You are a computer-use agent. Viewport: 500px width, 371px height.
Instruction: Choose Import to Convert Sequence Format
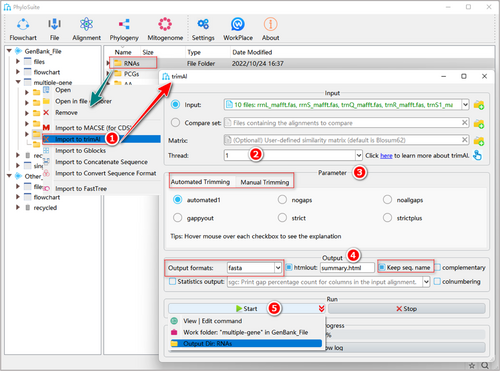[106, 173]
